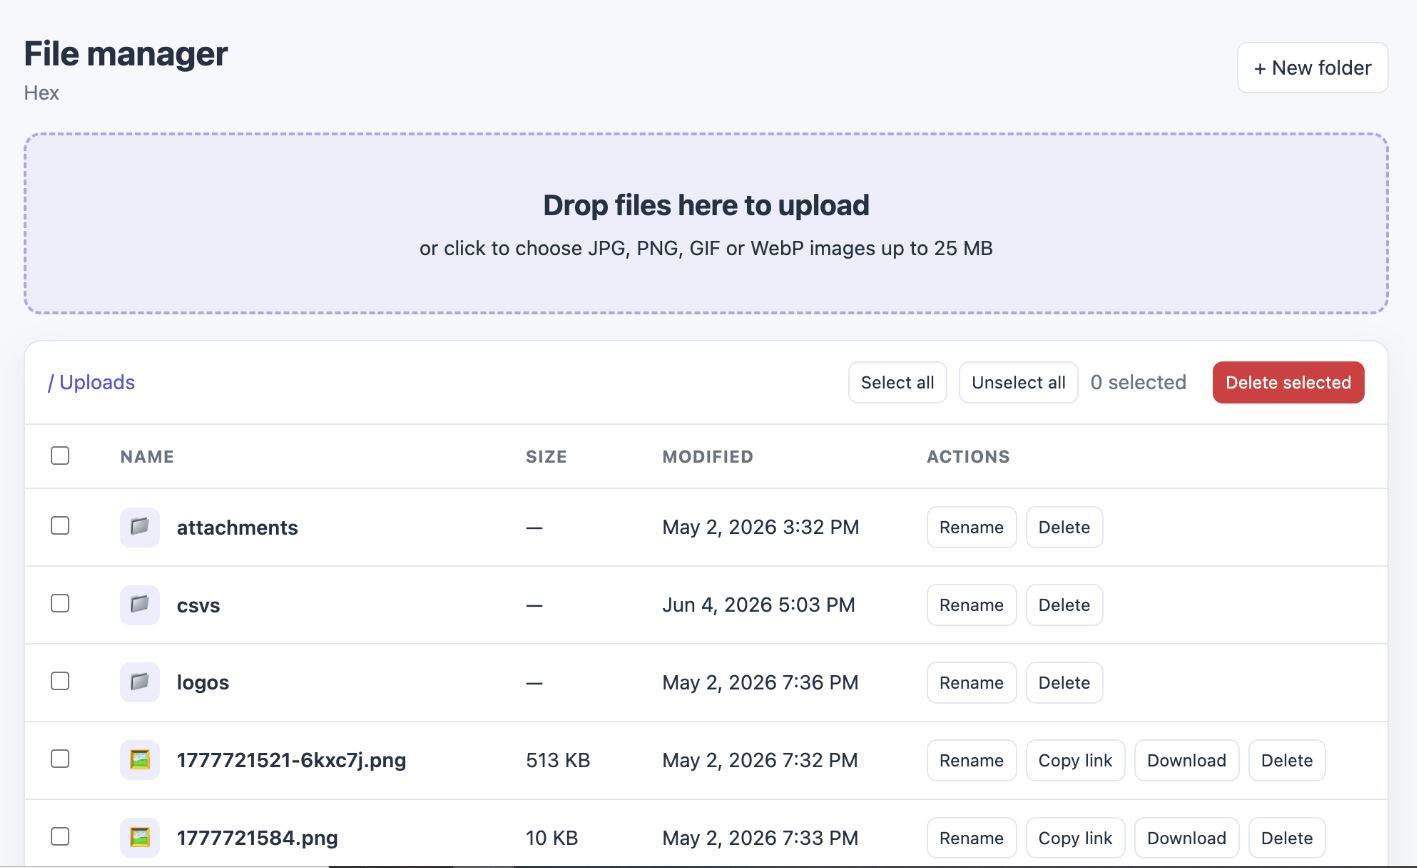Click the image icon for 1777721584.png

click(140, 838)
